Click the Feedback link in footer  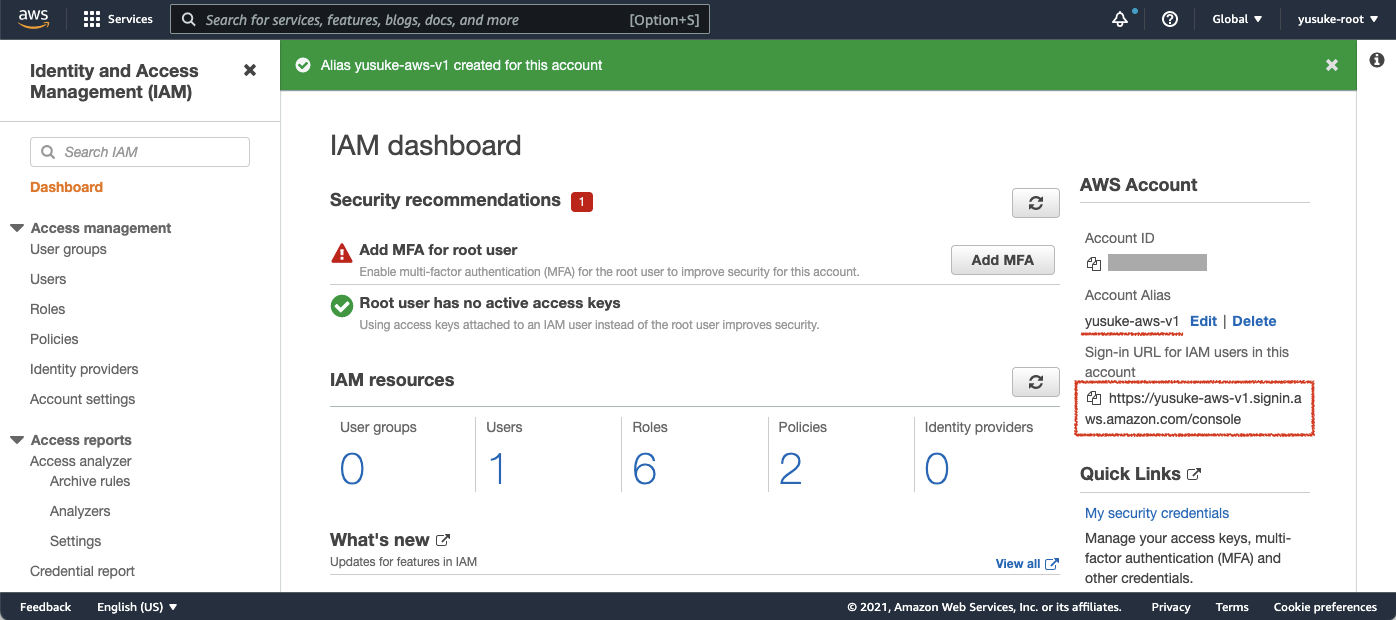point(45,607)
